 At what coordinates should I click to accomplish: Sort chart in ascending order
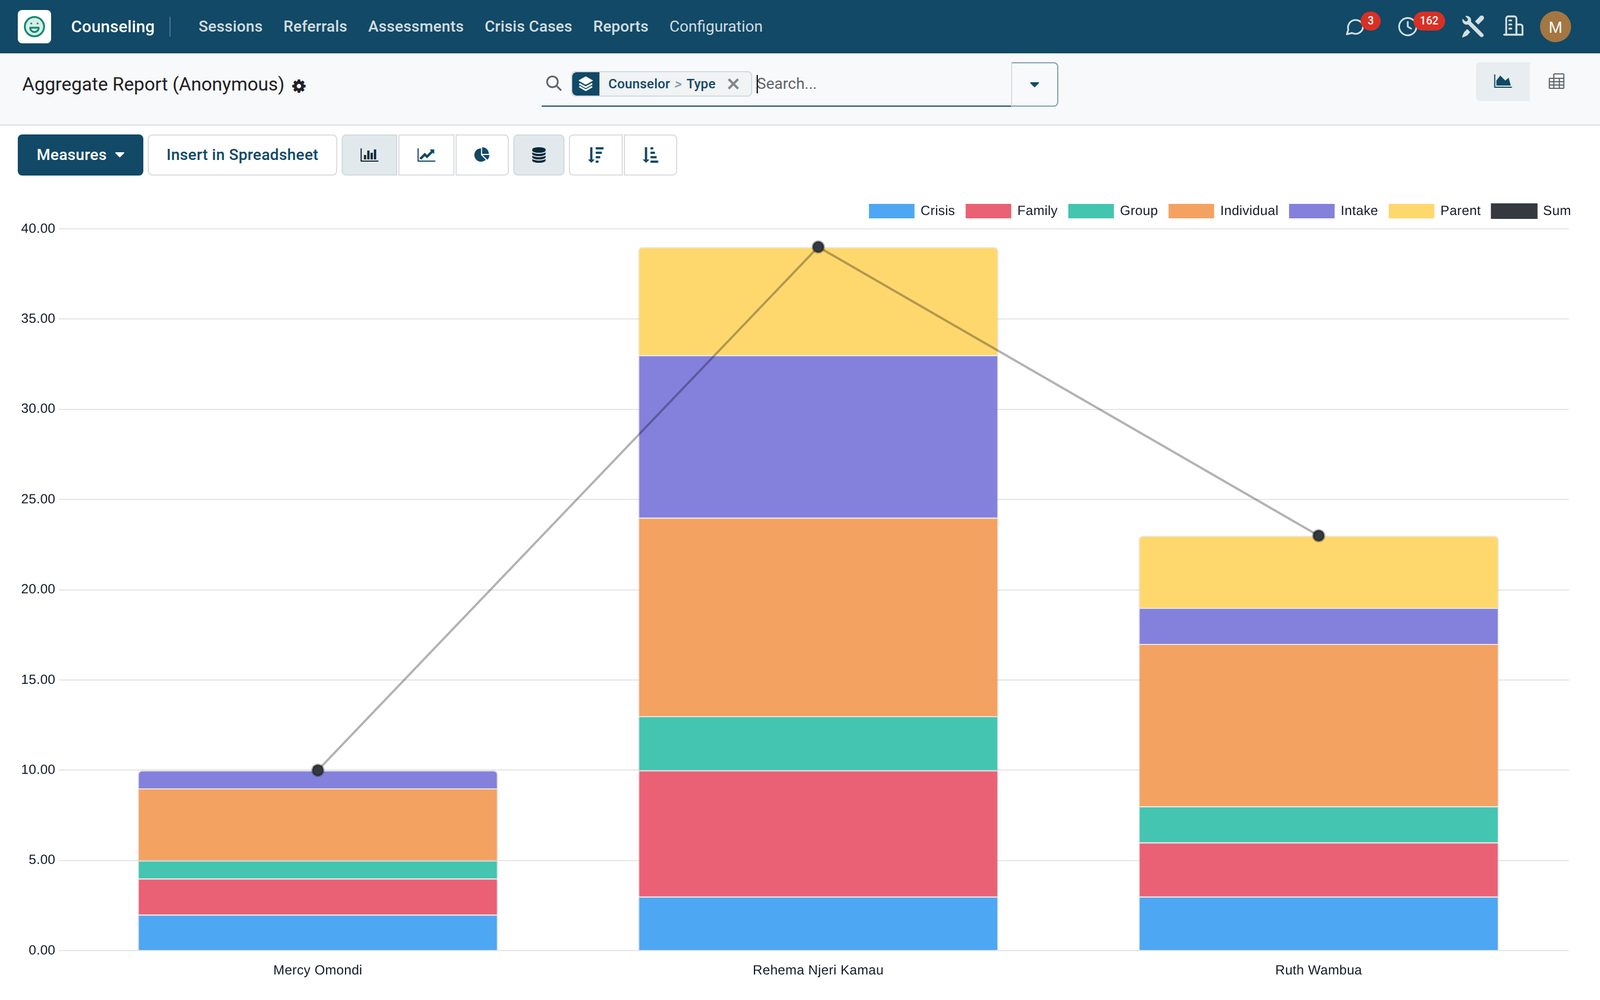tap(650, 155)
